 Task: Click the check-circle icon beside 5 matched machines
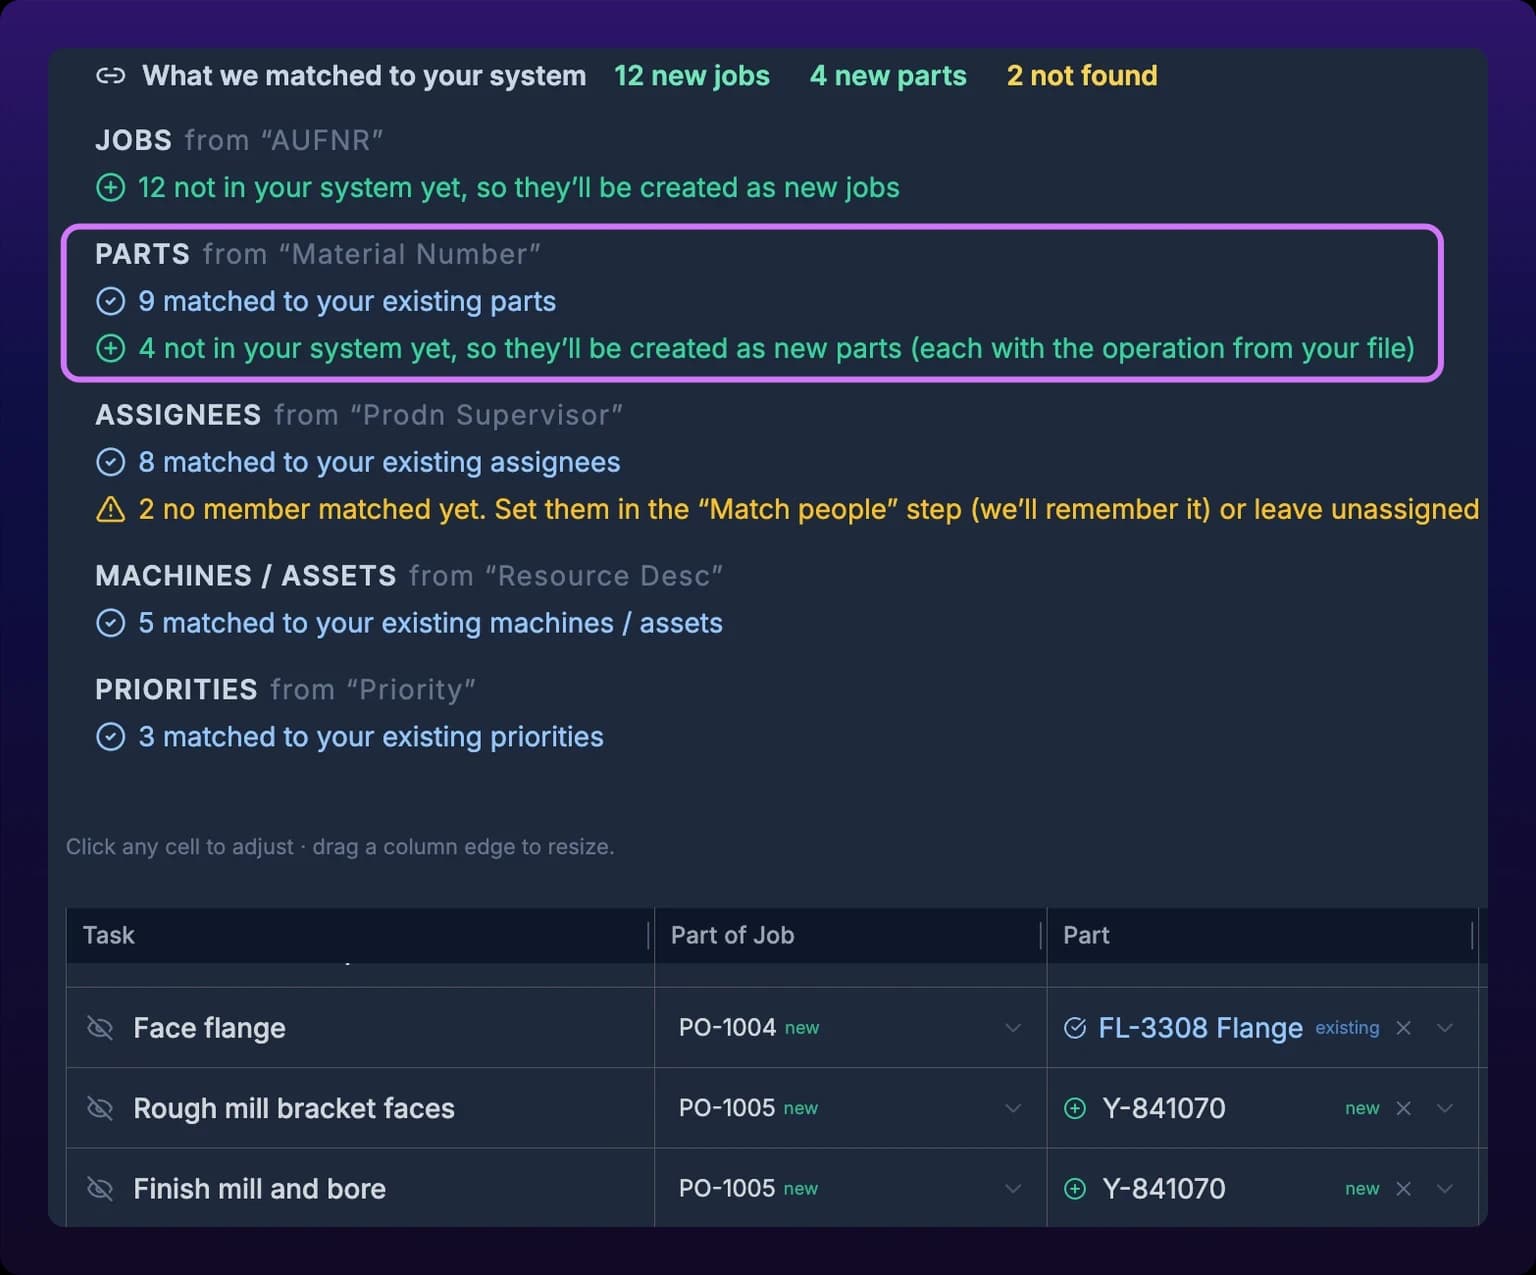click(110, 623)
